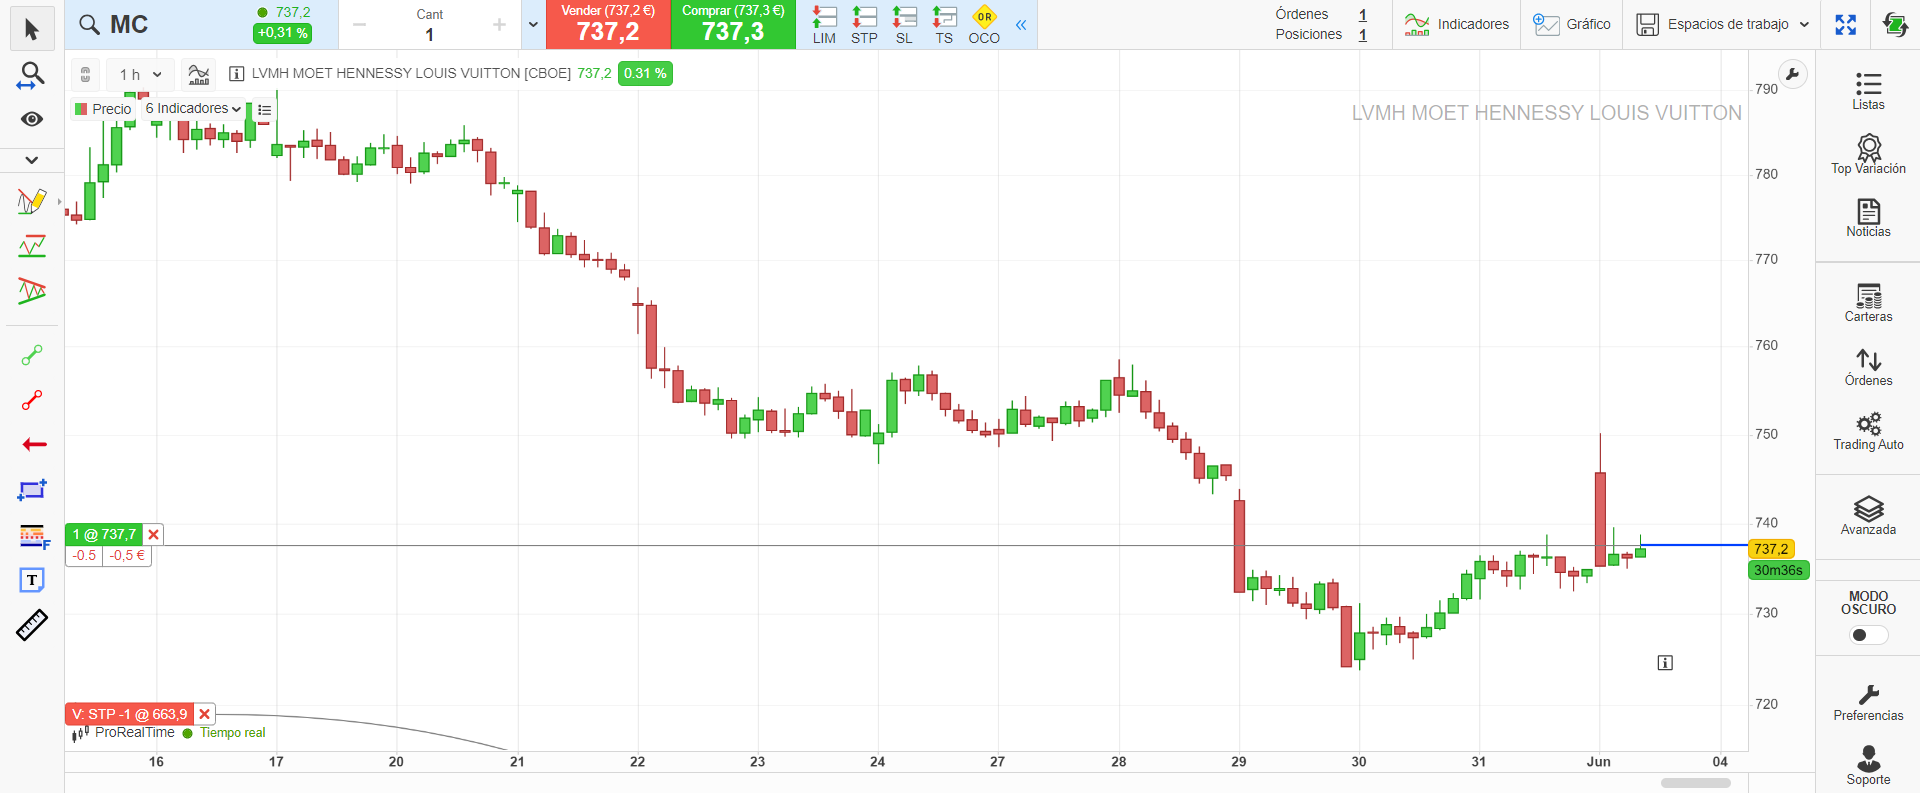Cancel the STP -1 @ 663,9 order
1920x793 pixels.
pos(204,714)
